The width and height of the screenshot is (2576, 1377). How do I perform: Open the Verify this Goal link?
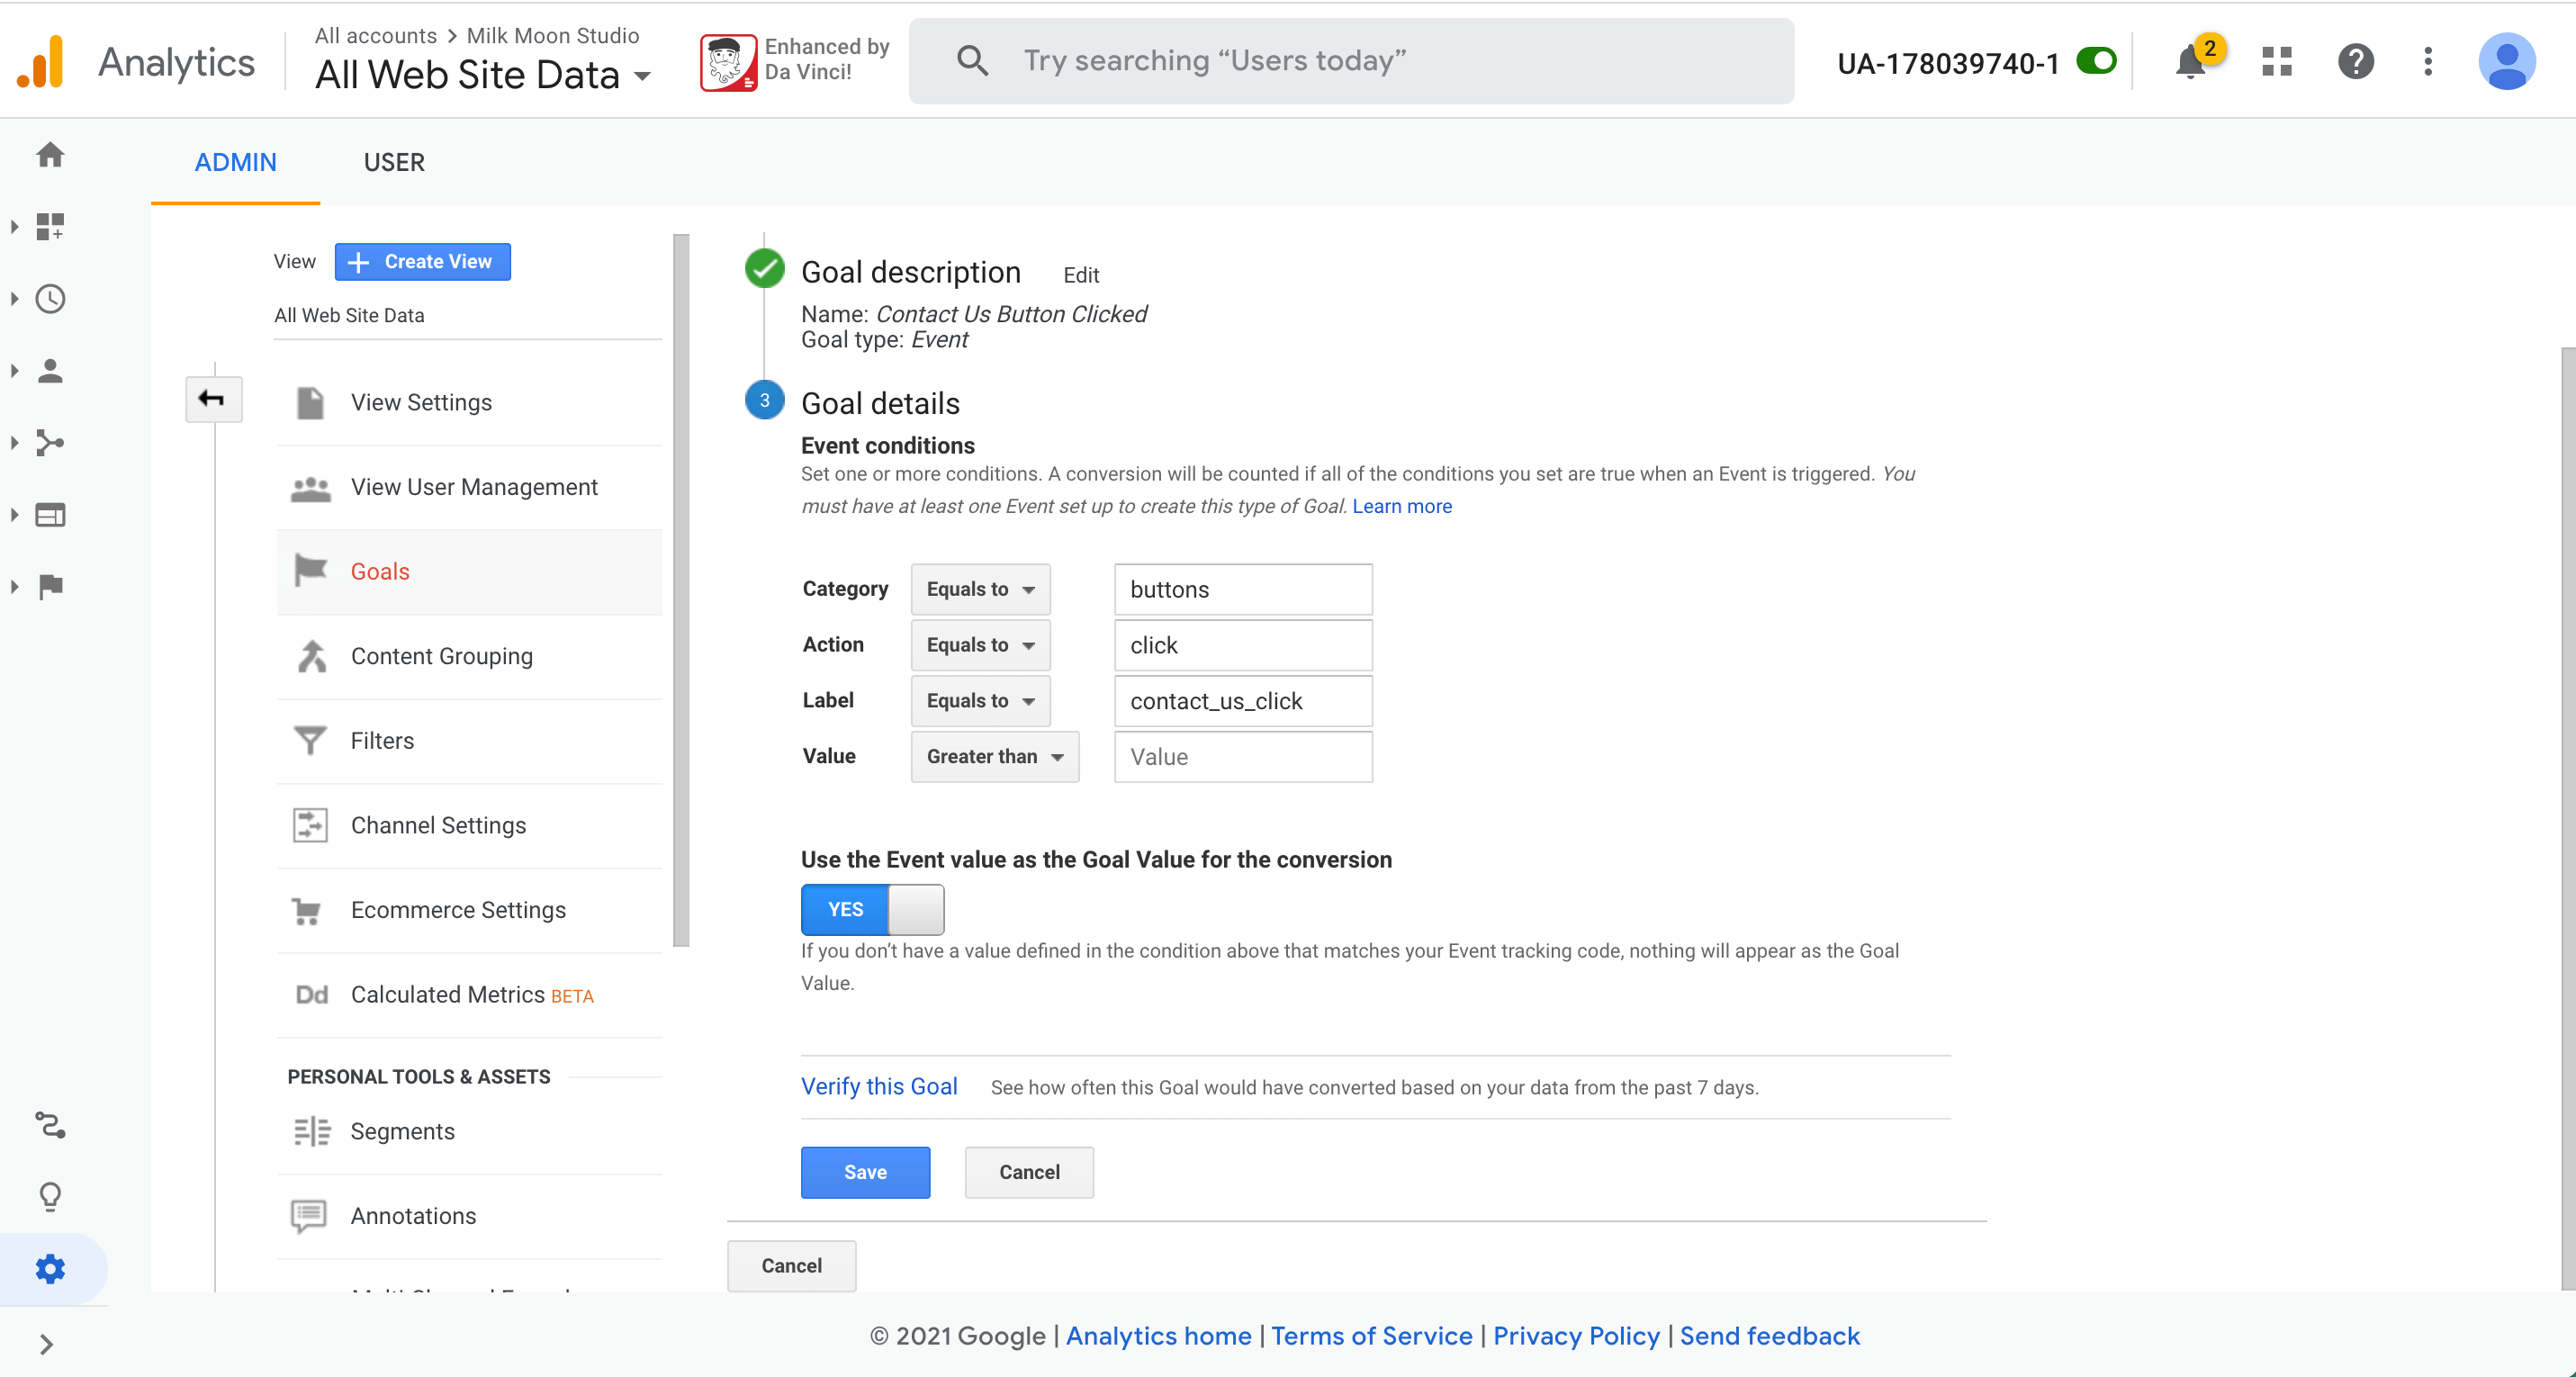tap(879, 1086)
